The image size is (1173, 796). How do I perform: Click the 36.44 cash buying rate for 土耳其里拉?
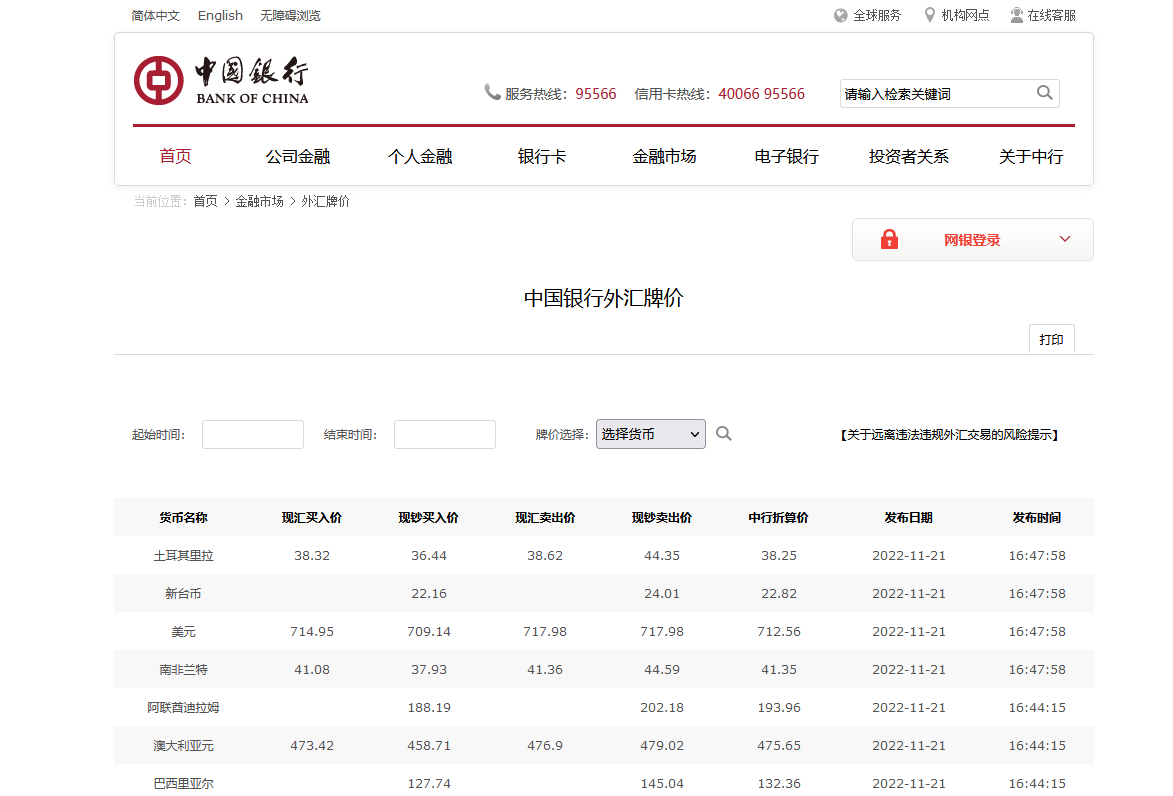tap(429, 556)
